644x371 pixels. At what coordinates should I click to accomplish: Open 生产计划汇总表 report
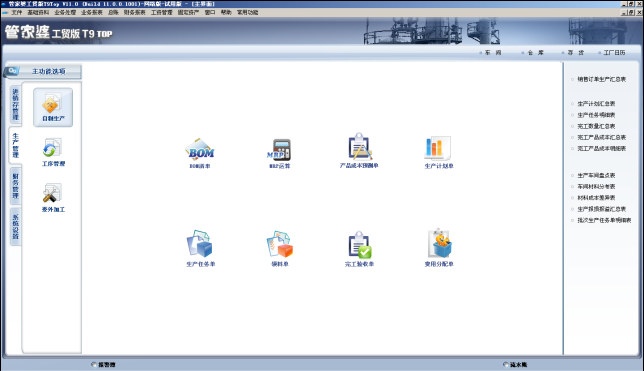click(596, 104)
